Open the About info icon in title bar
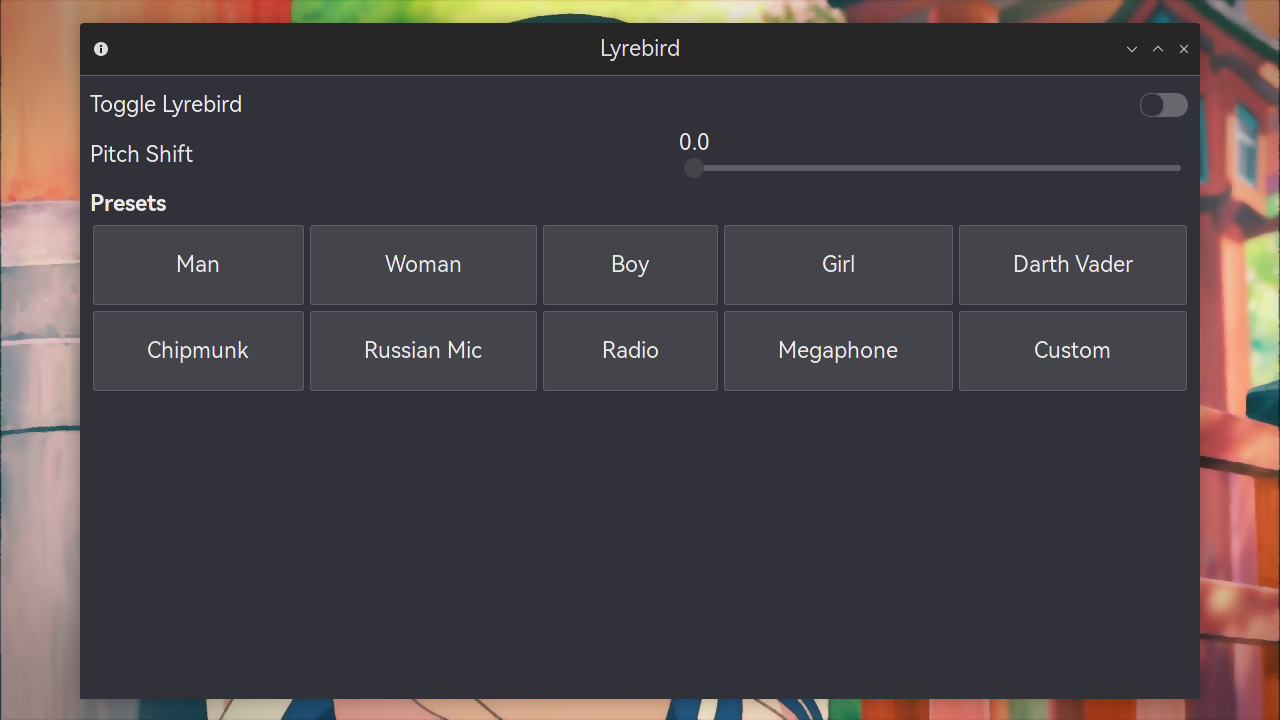 pyautogui.click(x=101, y=49)
